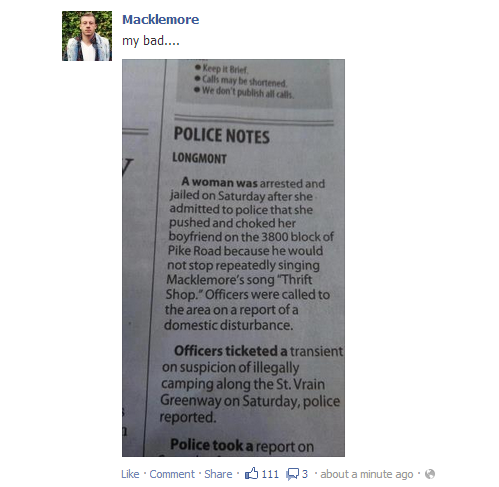Click the 'Police took a report' line
Screen dimensions: 499x487
pos(242,446)
